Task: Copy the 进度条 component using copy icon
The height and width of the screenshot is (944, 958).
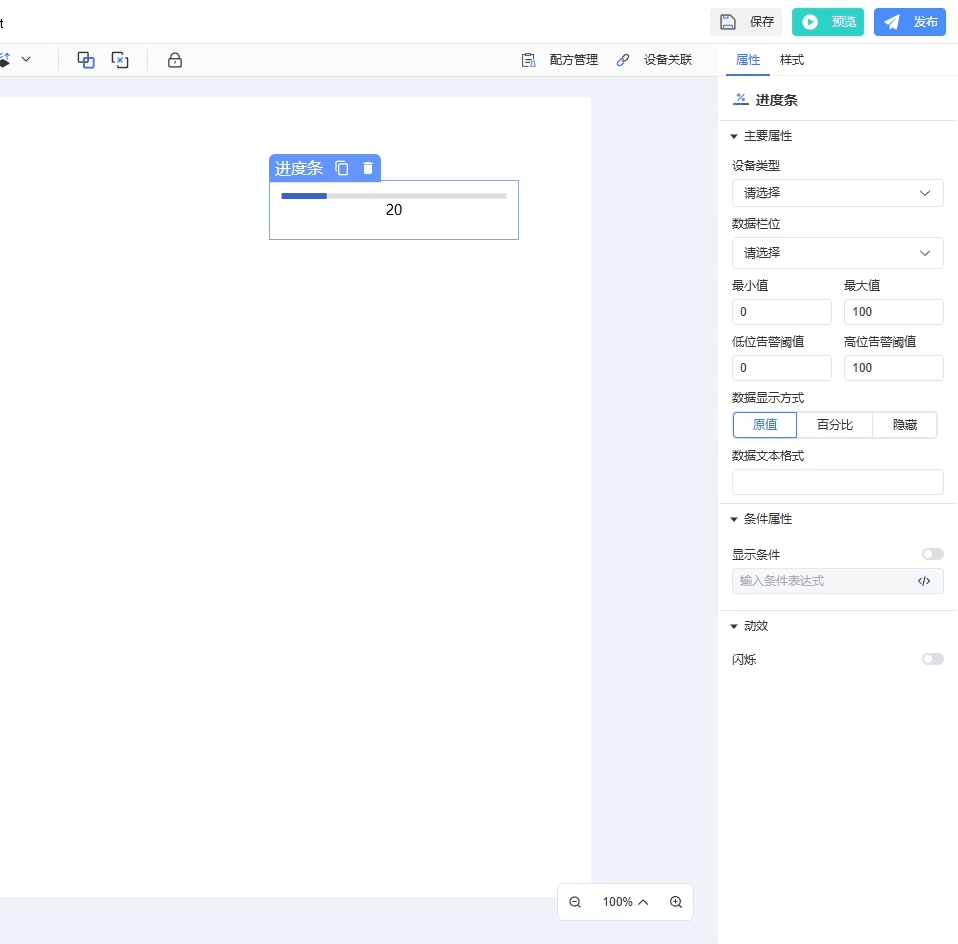Action: (x=342, y=168)
